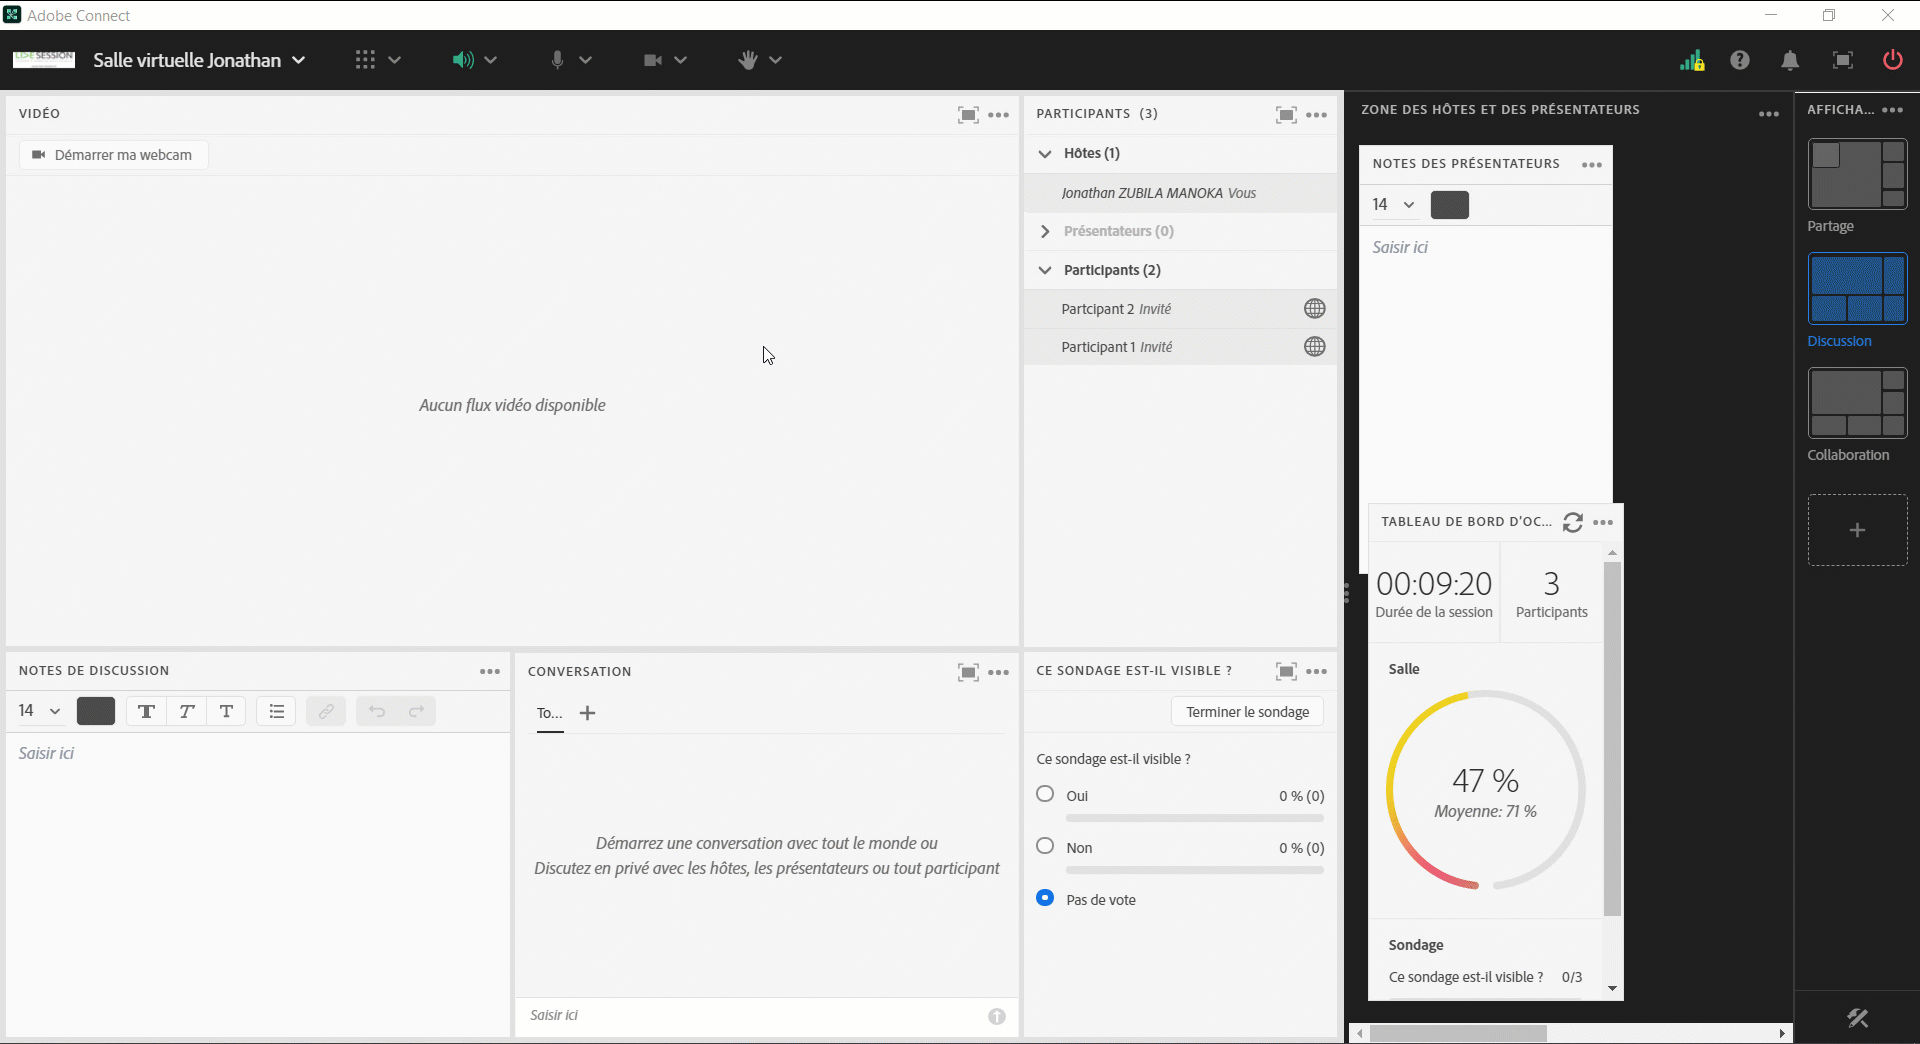Open the pods grid menu icon

(365, 60)
